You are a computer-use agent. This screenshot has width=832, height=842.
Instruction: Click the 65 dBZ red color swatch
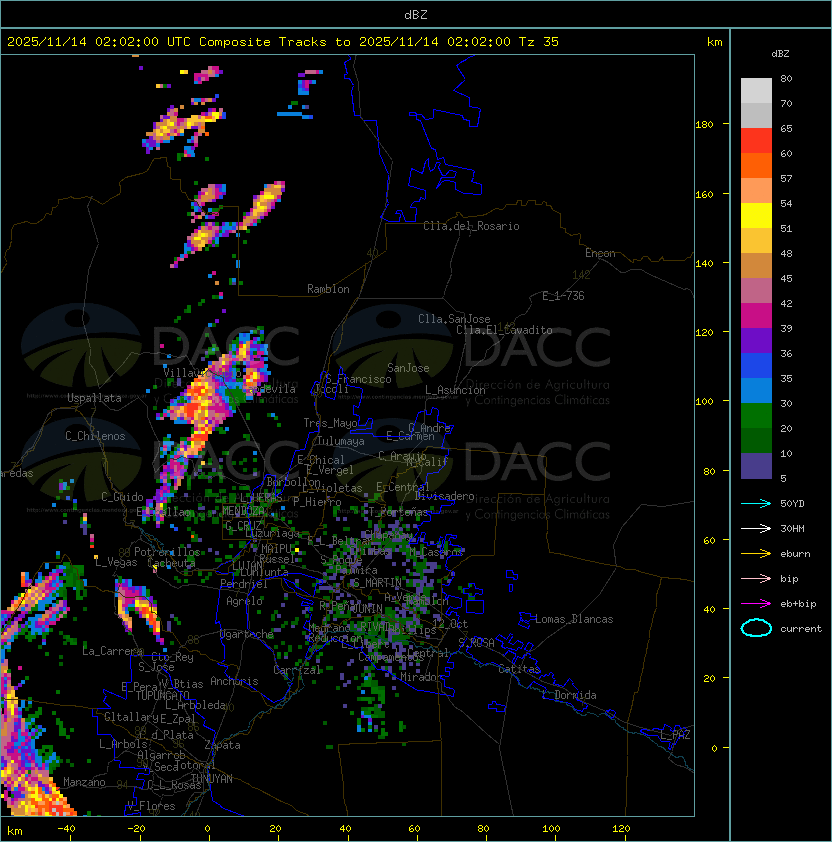[x=756, y=140]
